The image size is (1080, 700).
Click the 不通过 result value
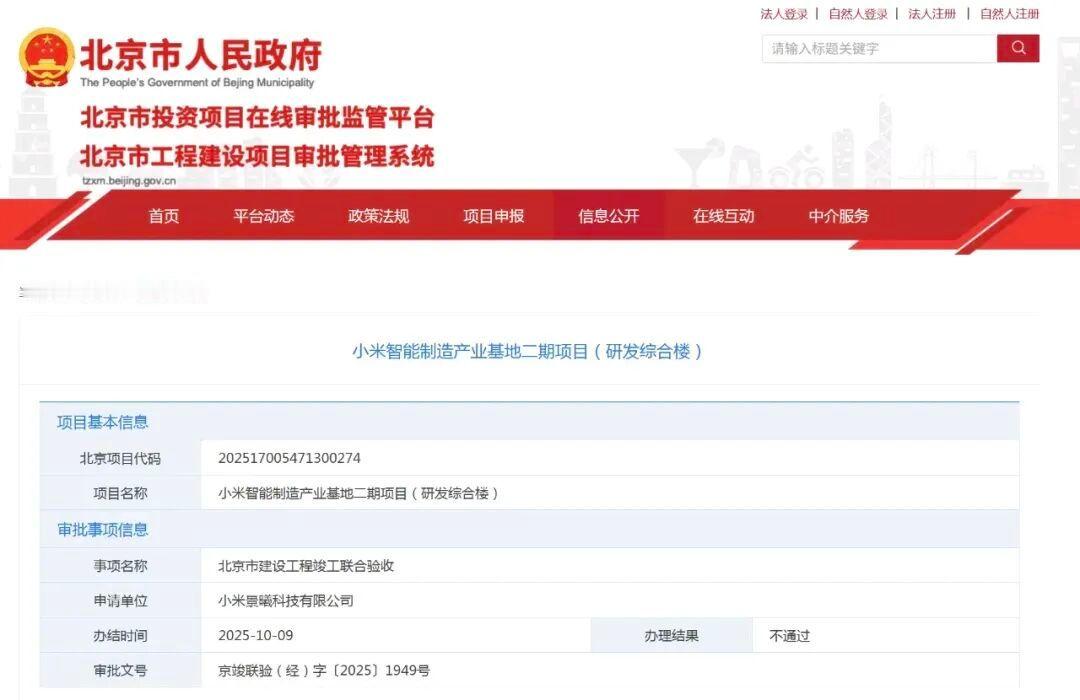click(x=789, y=636)
